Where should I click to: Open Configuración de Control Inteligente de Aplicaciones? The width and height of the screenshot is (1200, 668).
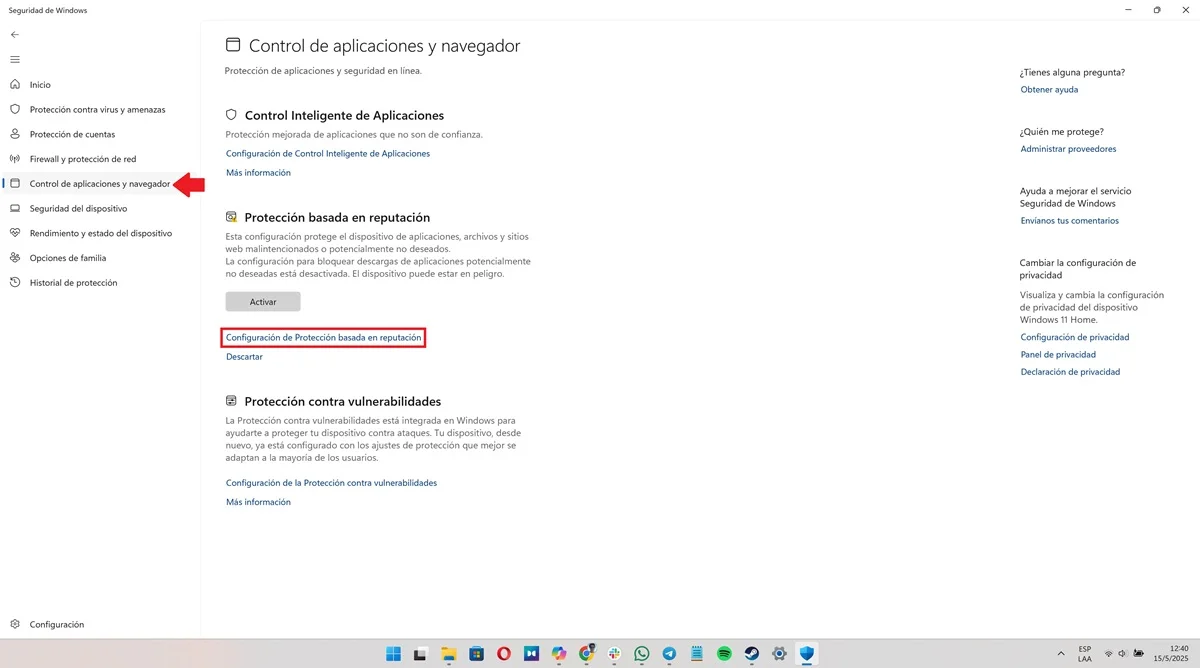pyautogui.click(x=328, y=154)
